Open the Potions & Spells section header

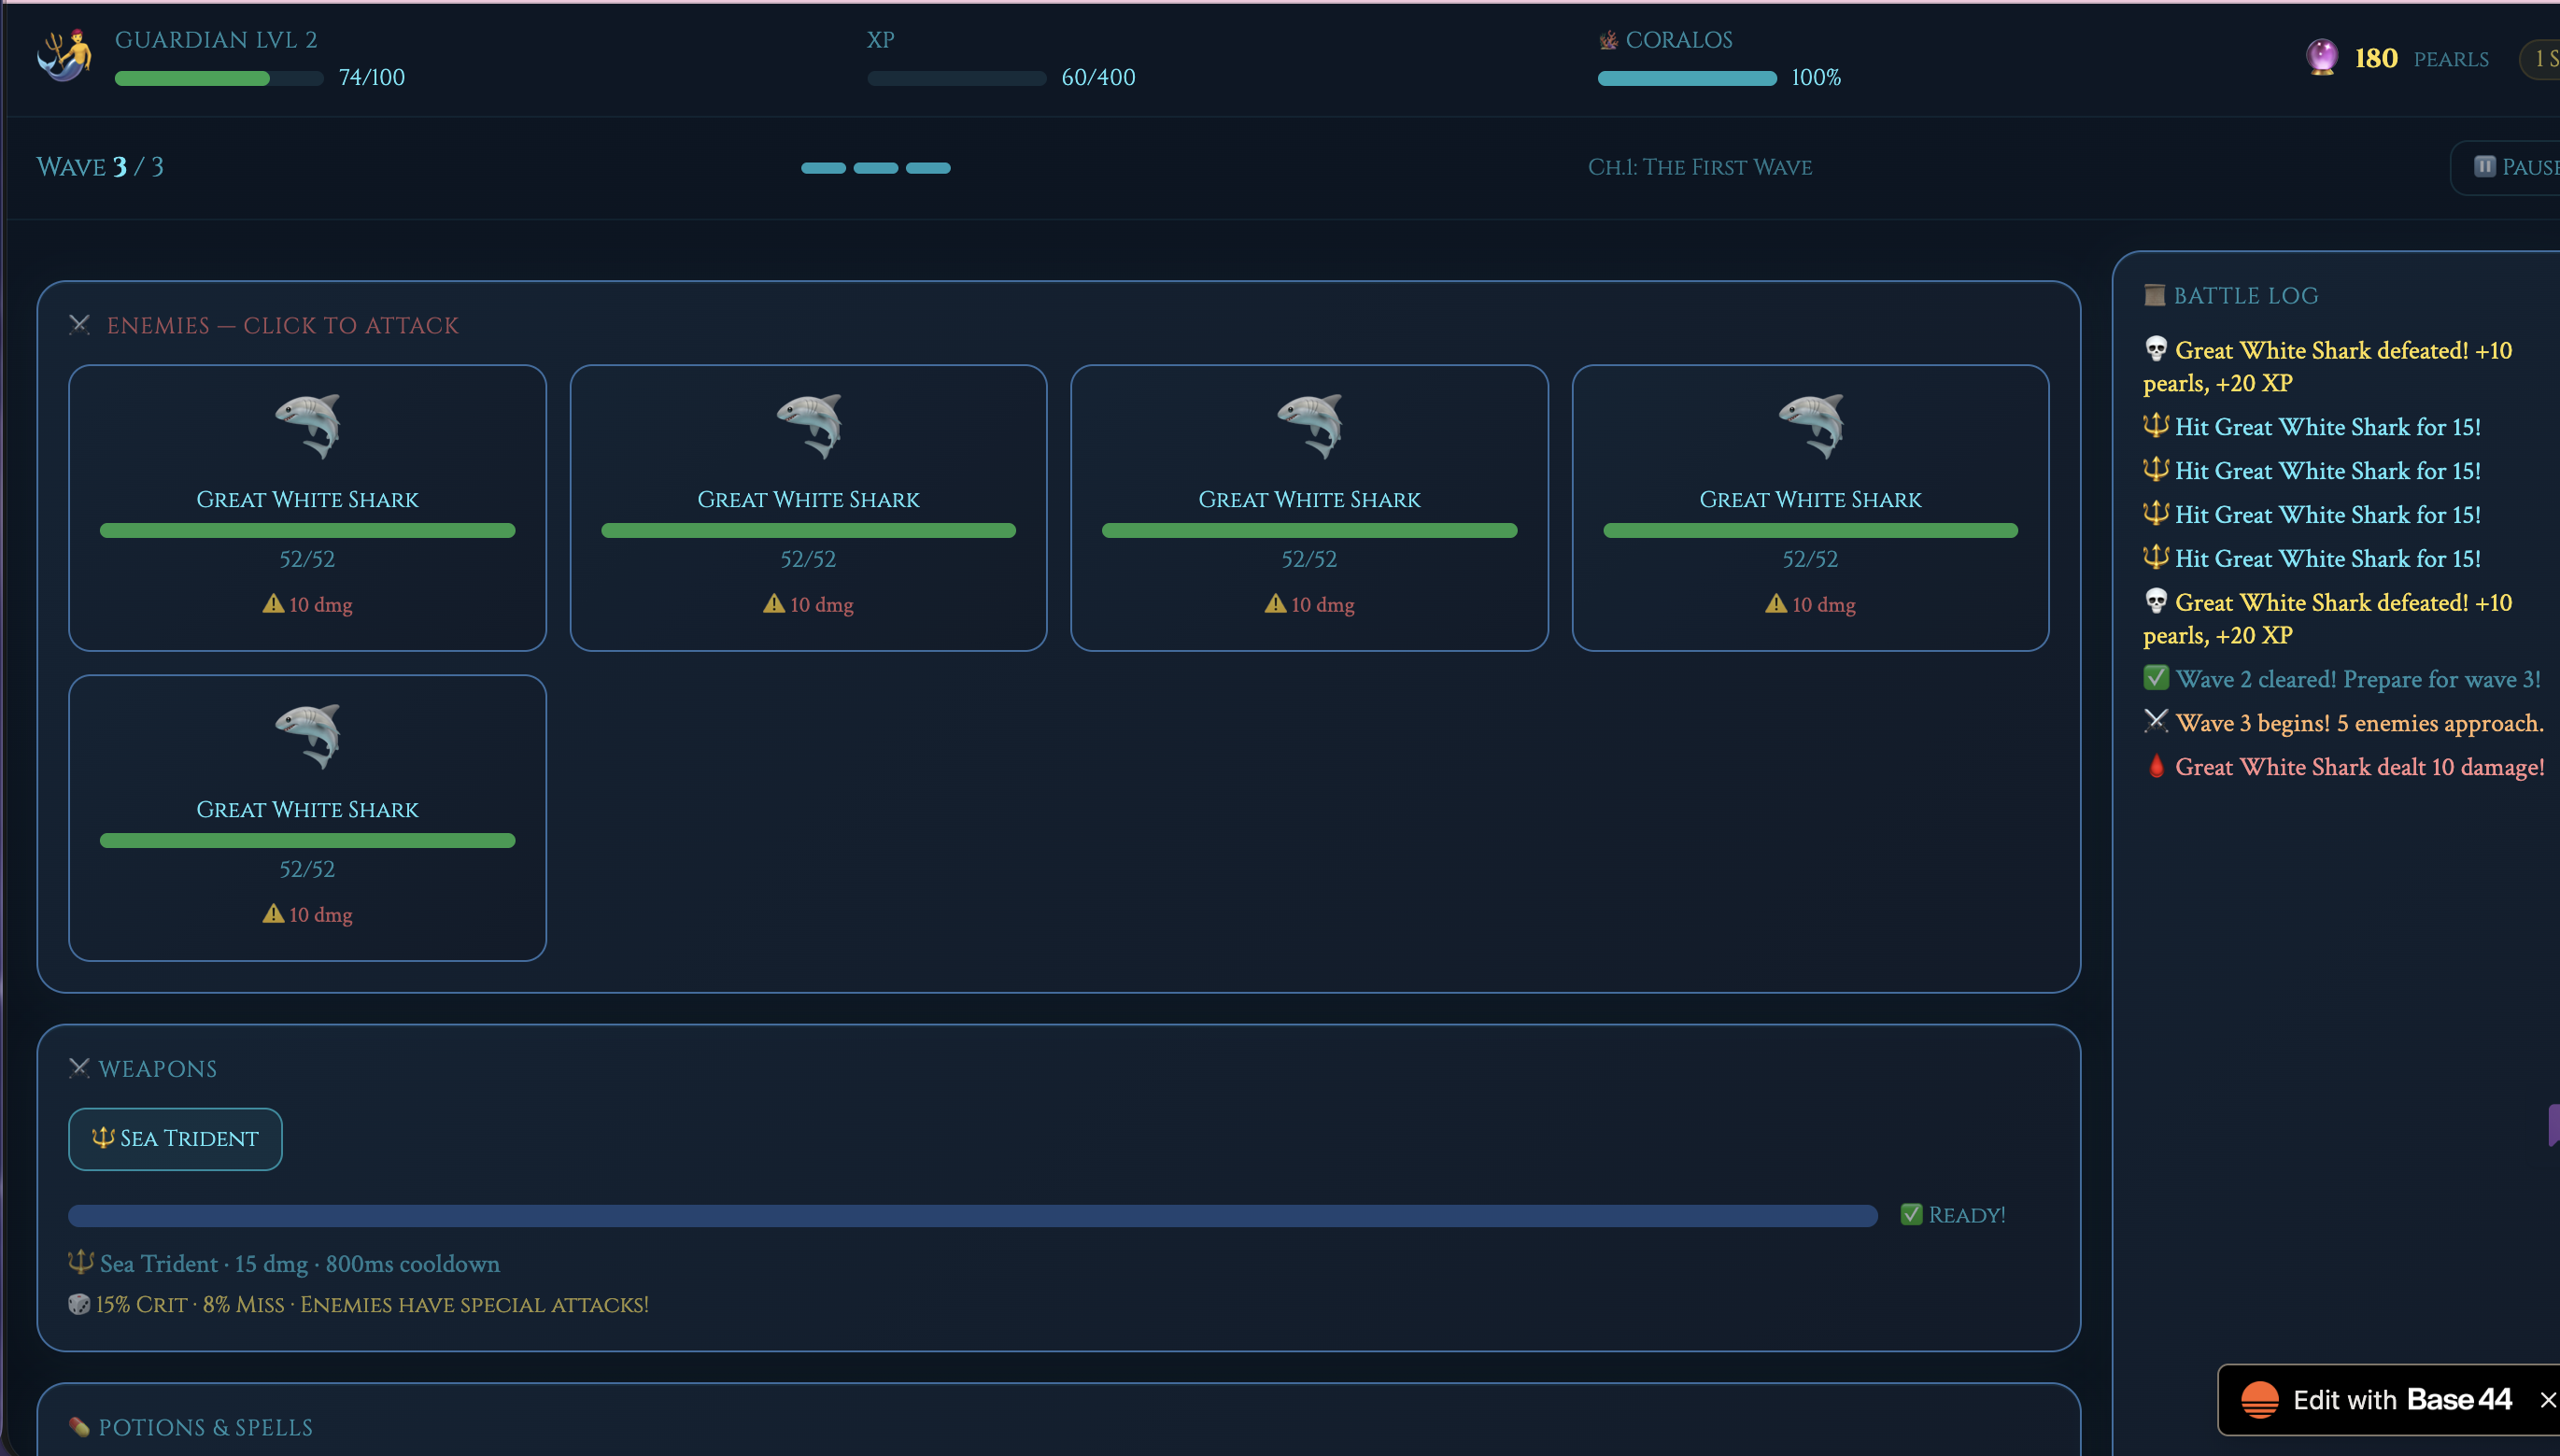point(205,1427)
